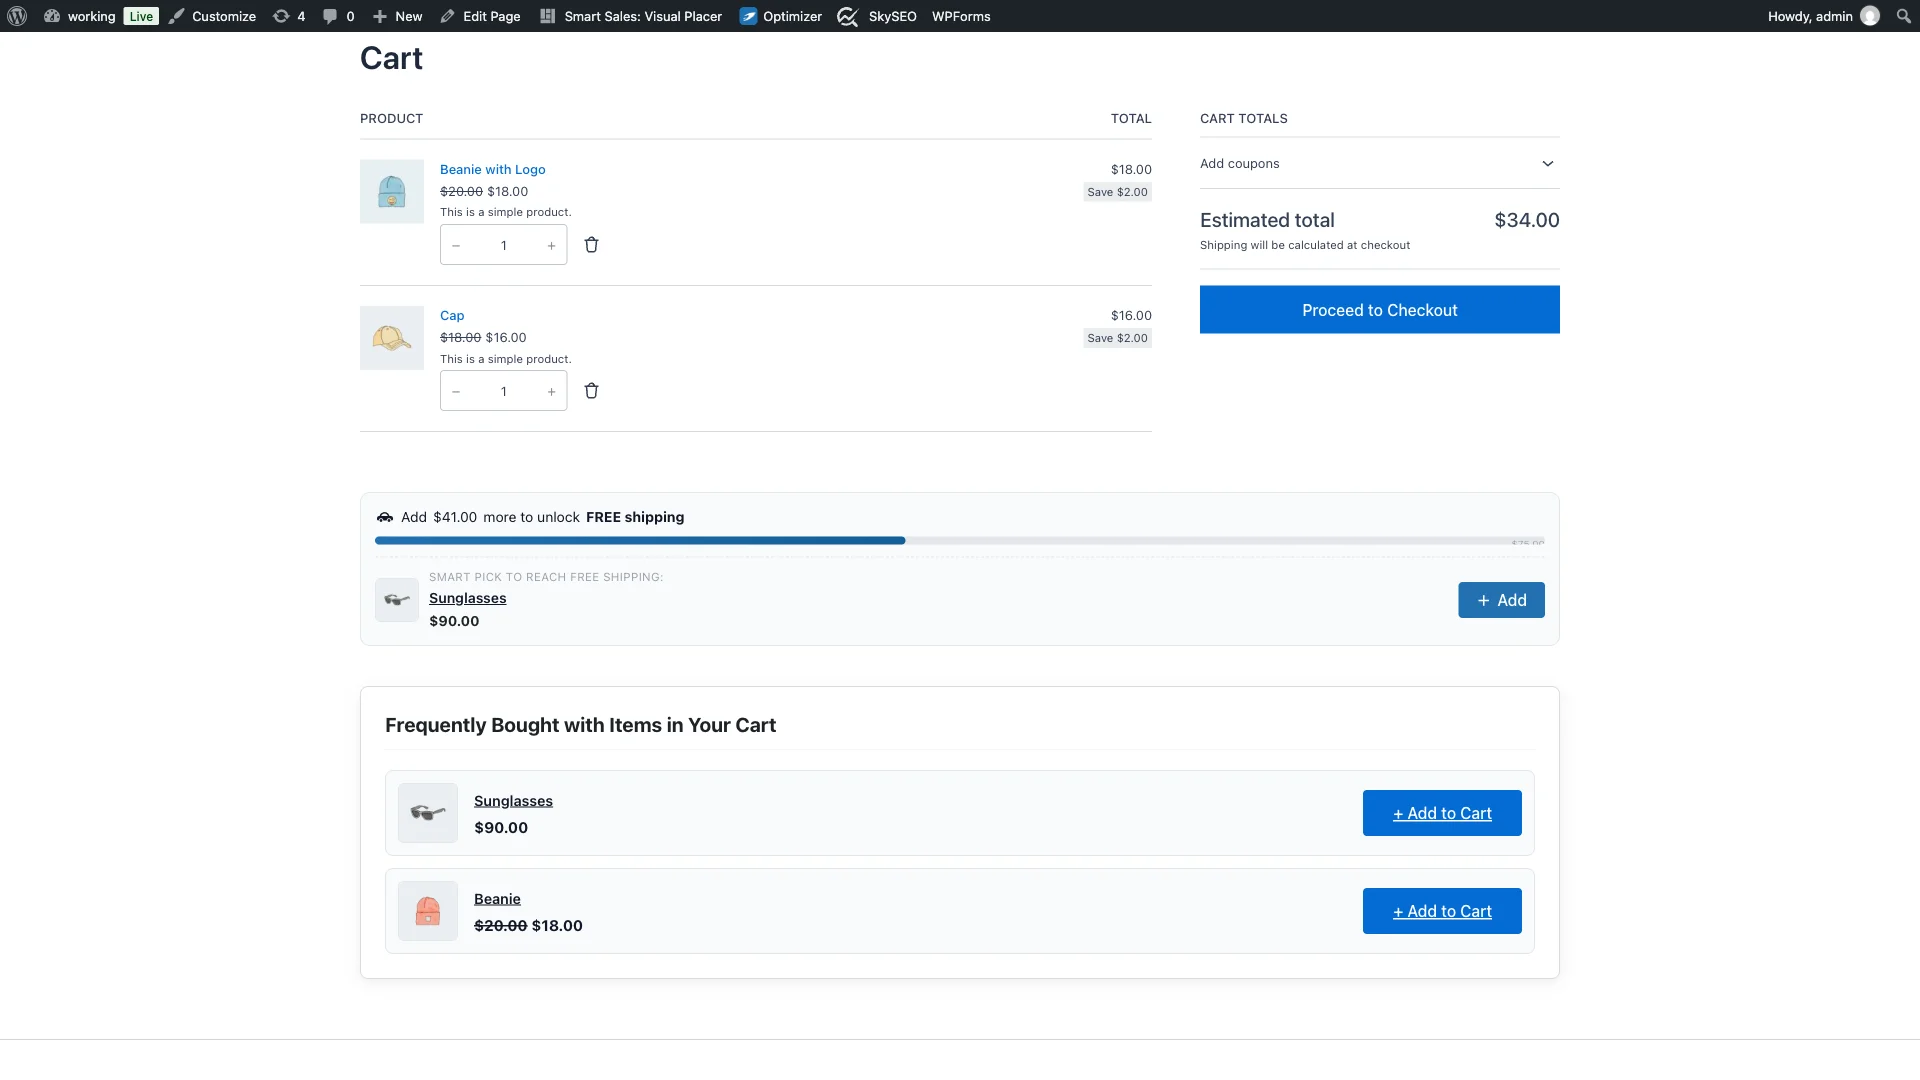Viewport: 1920px width, 1080px height.
Task: Click the free shipping progress bar
Action: click(x=960, y=541)
